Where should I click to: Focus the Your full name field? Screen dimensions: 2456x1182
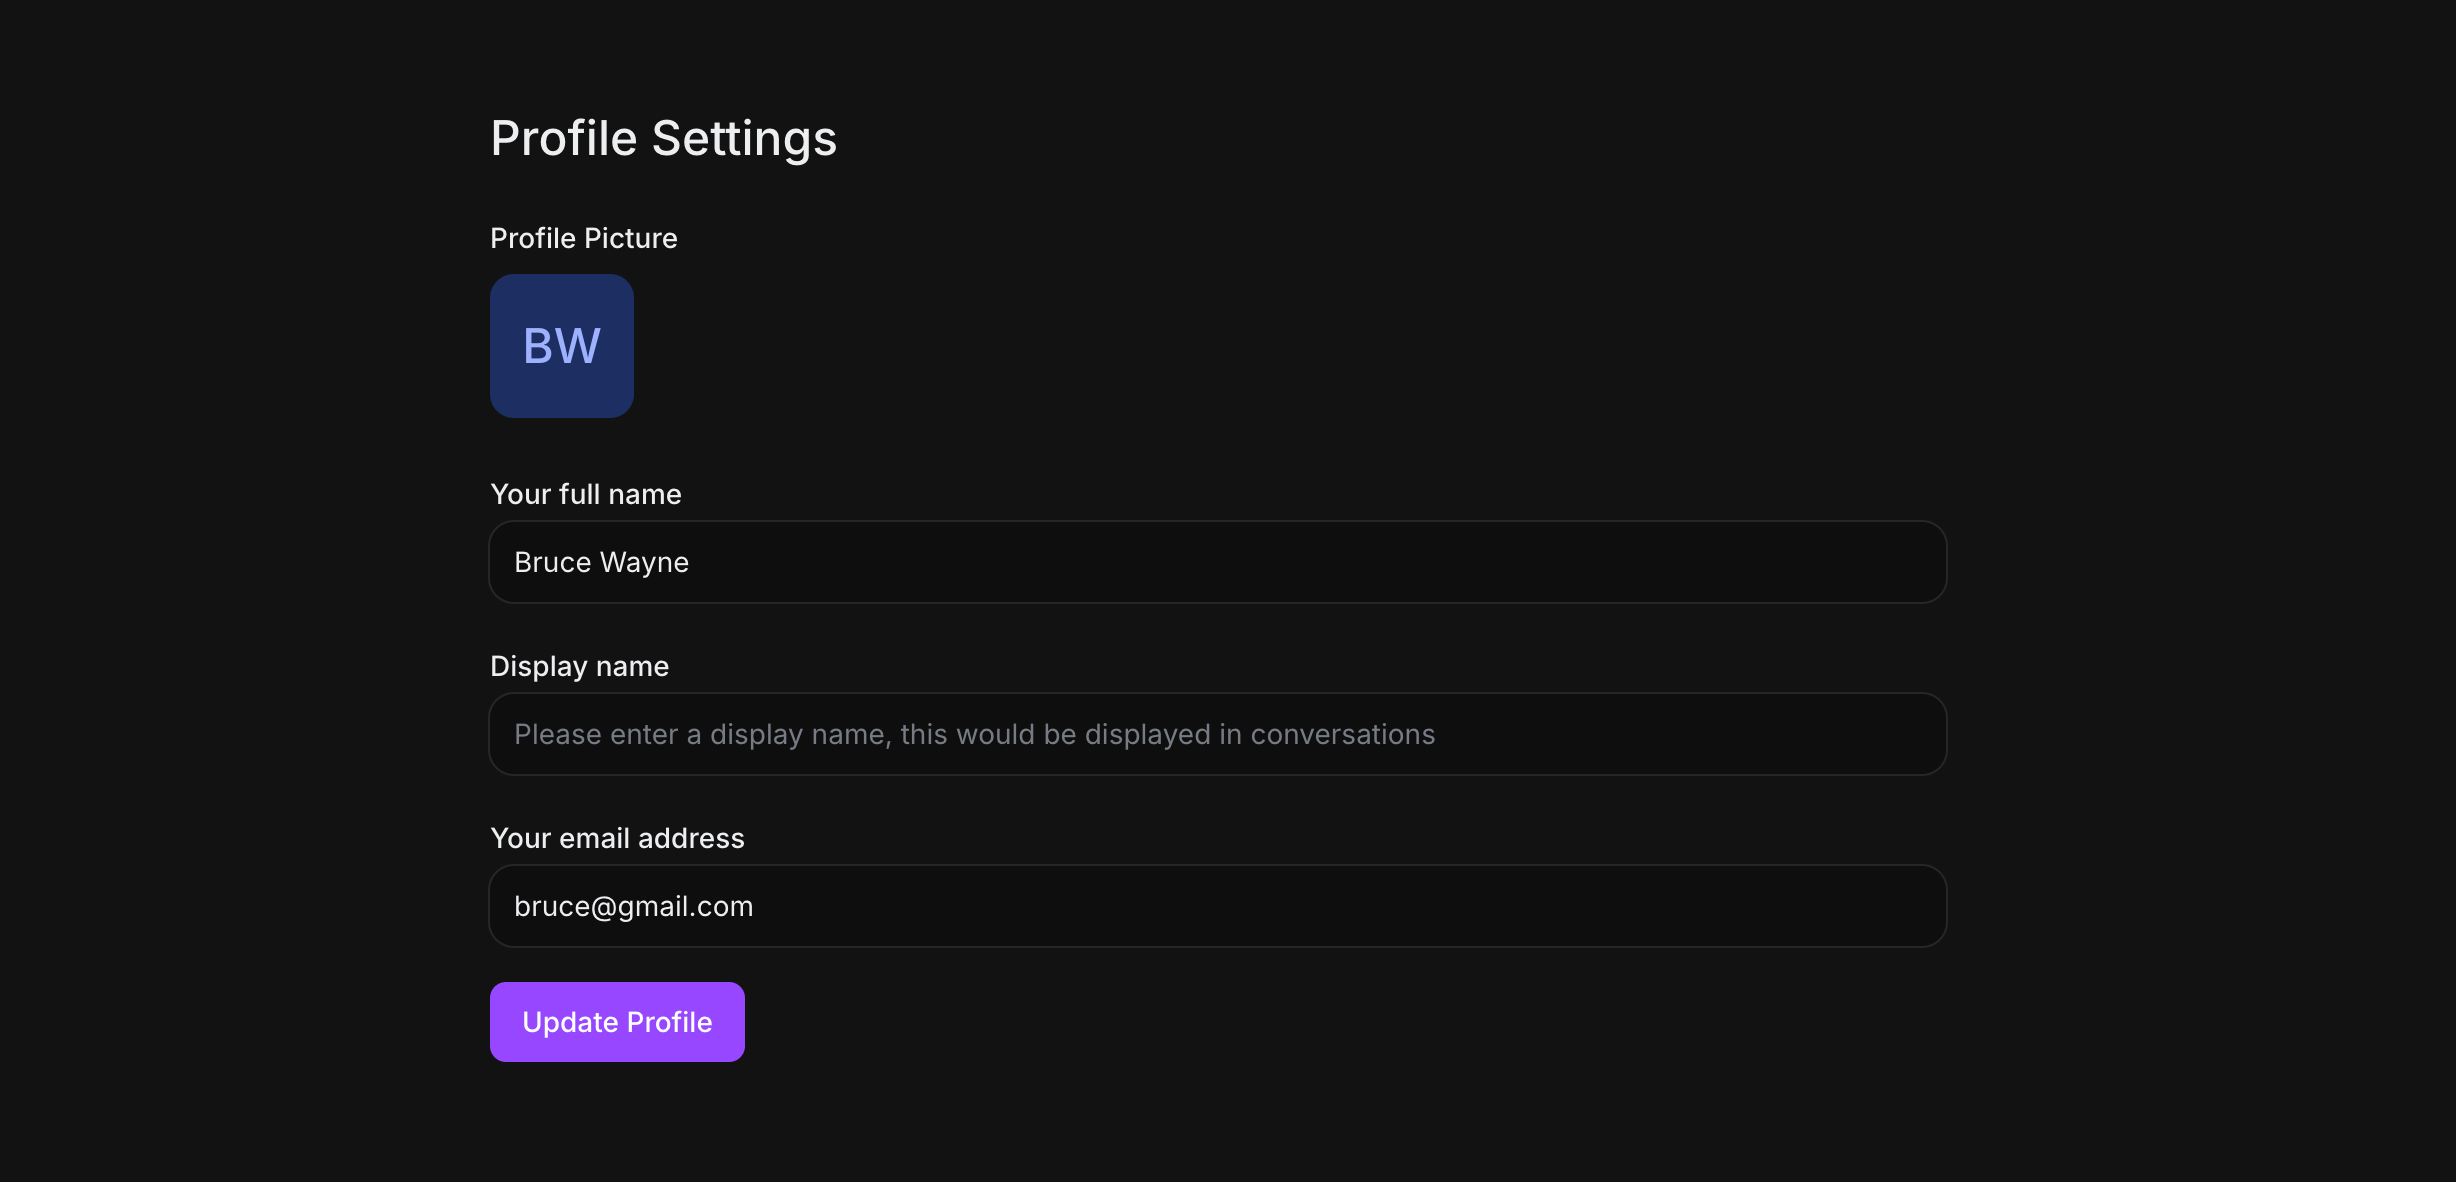click(x=1217, y=562)
